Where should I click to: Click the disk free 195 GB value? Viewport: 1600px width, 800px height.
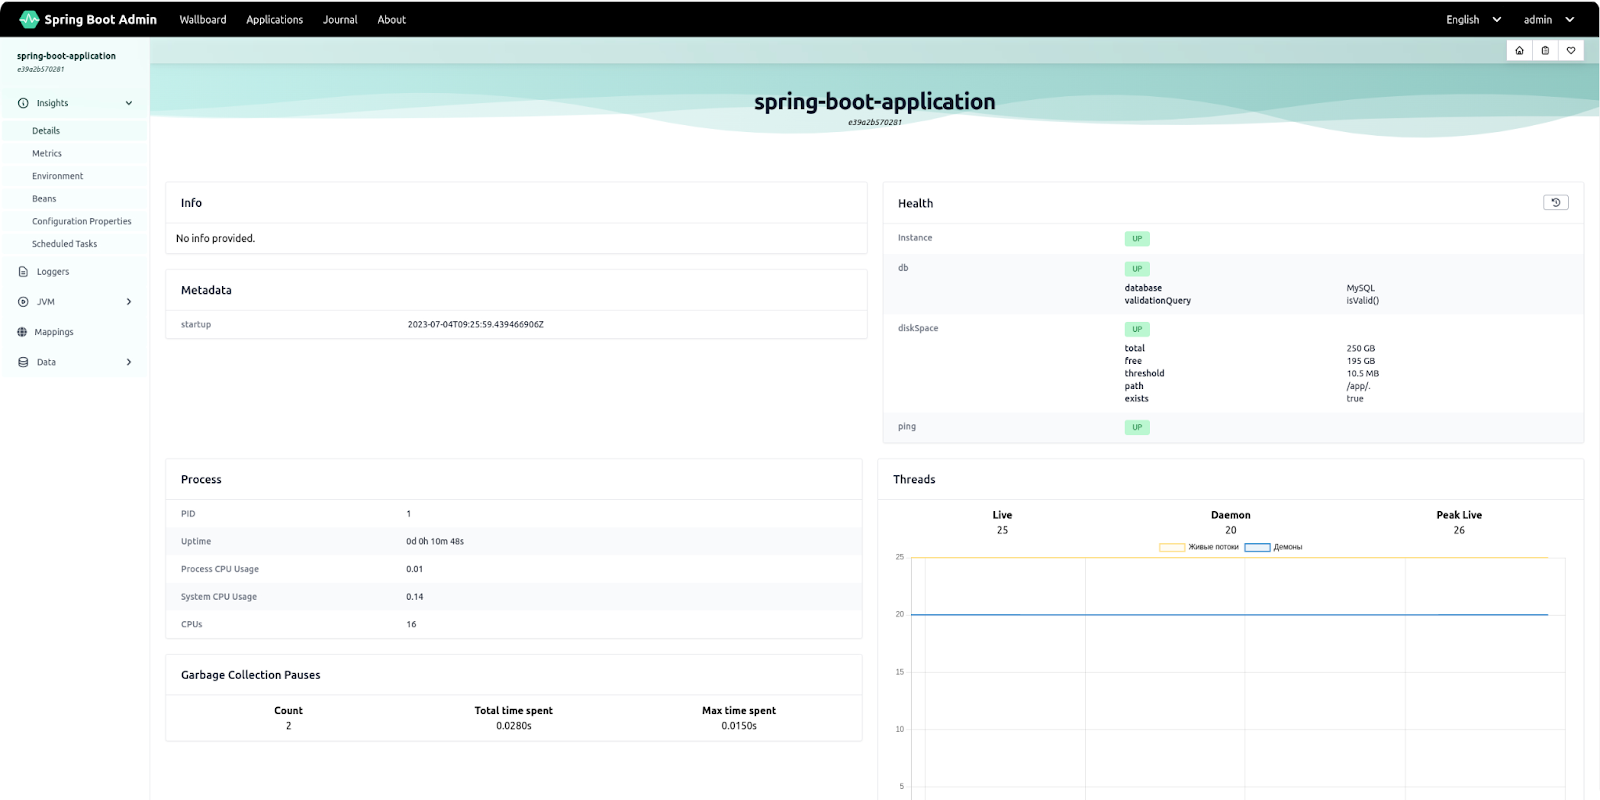click(1360, 361)
